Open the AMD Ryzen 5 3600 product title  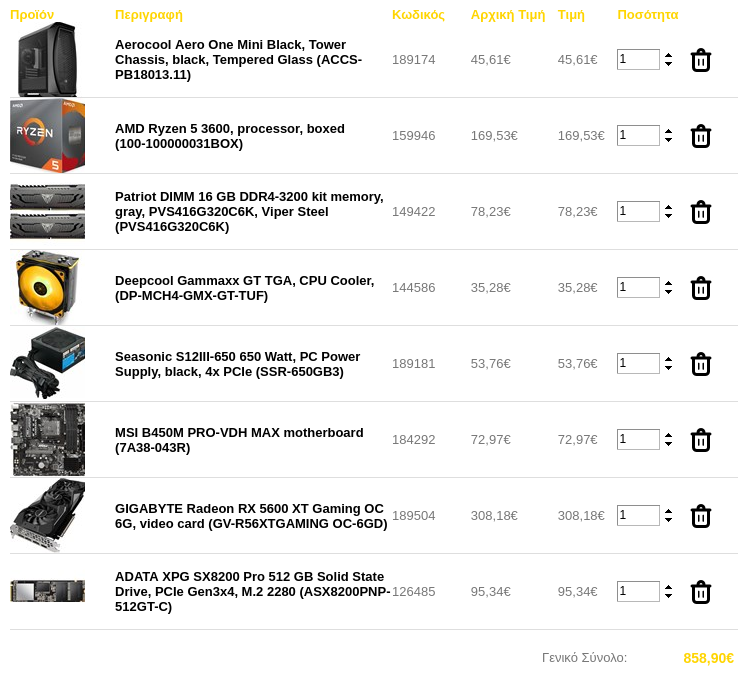(230, 136)
